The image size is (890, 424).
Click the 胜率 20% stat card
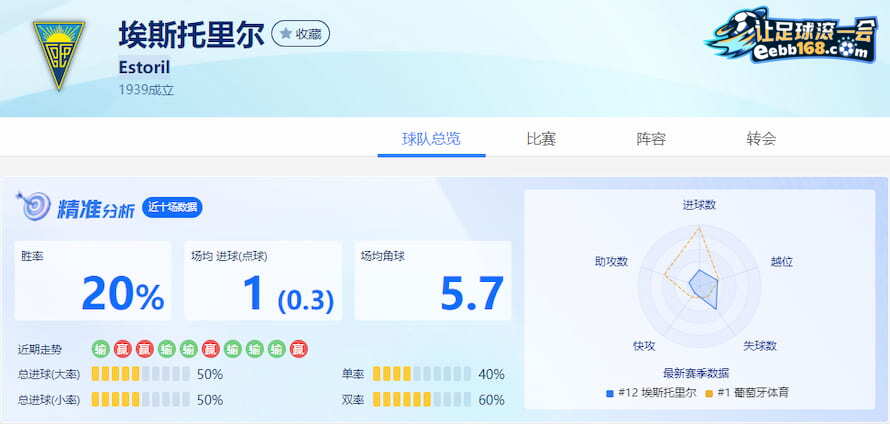click(92, 280)
